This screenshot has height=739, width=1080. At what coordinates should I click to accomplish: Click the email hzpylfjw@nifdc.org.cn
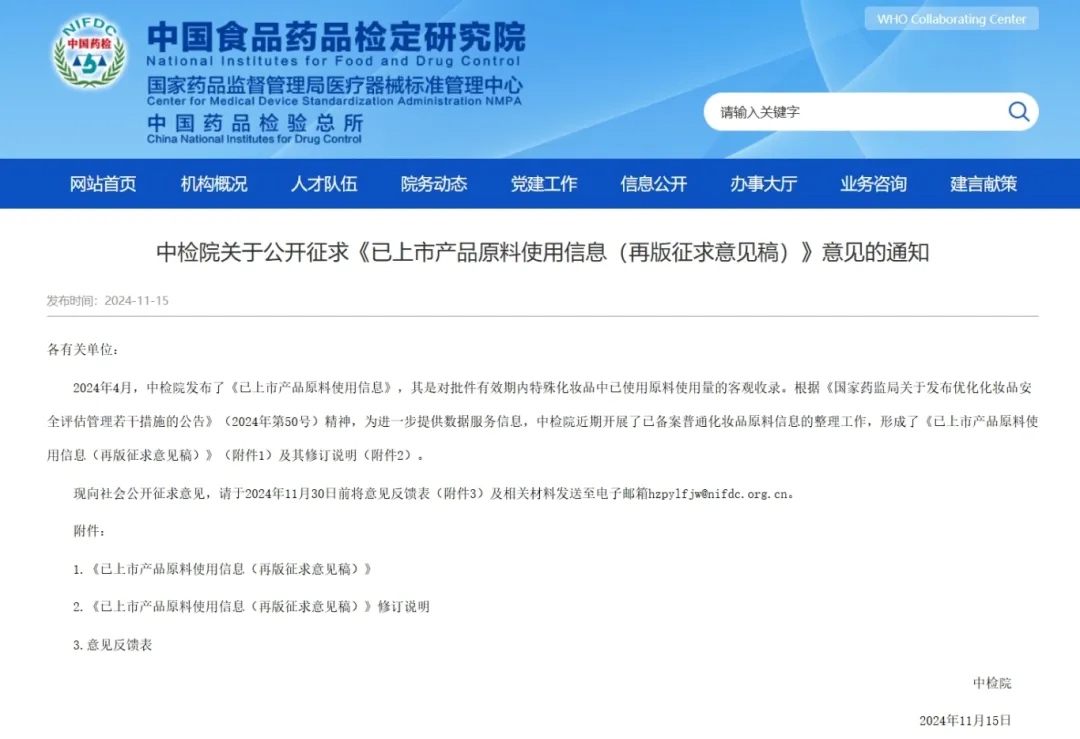(x=718, y=494)
